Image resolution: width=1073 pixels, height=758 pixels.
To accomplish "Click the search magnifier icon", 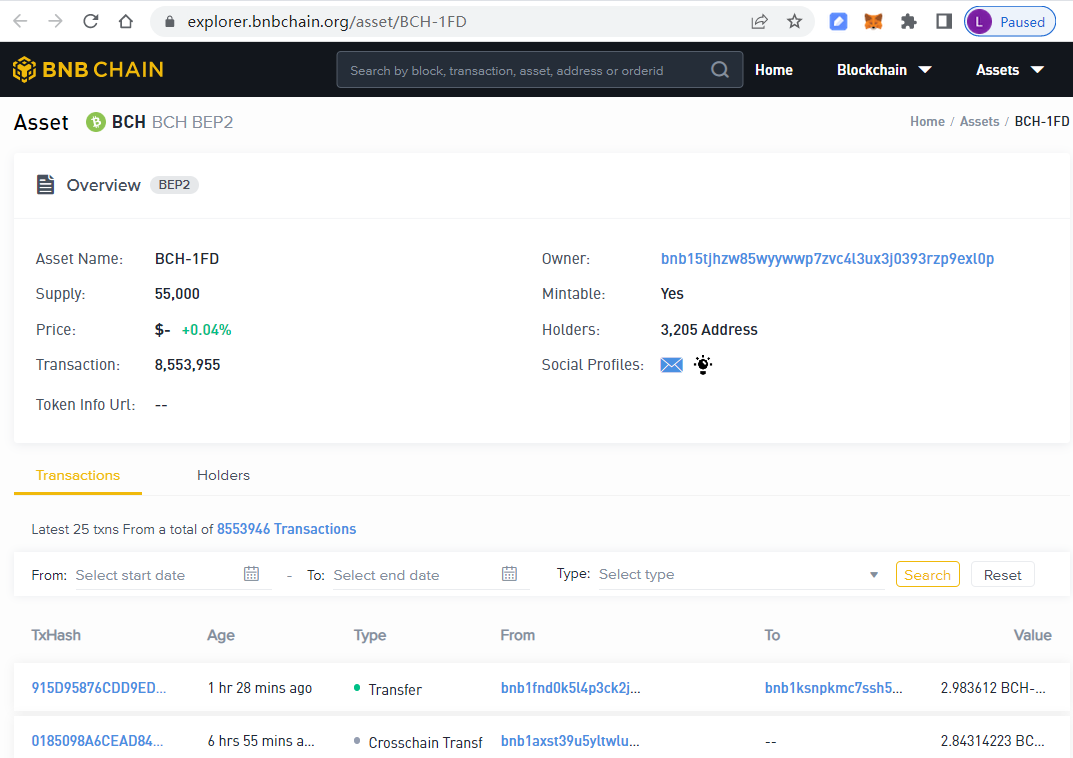I will tap(720, 70).
